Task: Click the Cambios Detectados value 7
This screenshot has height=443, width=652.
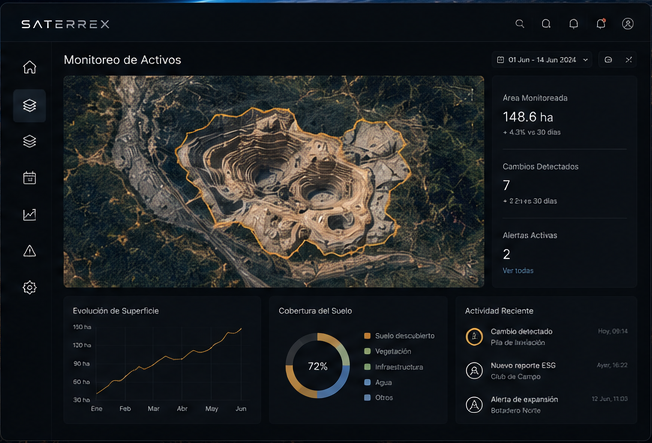Action: [506, 185]
